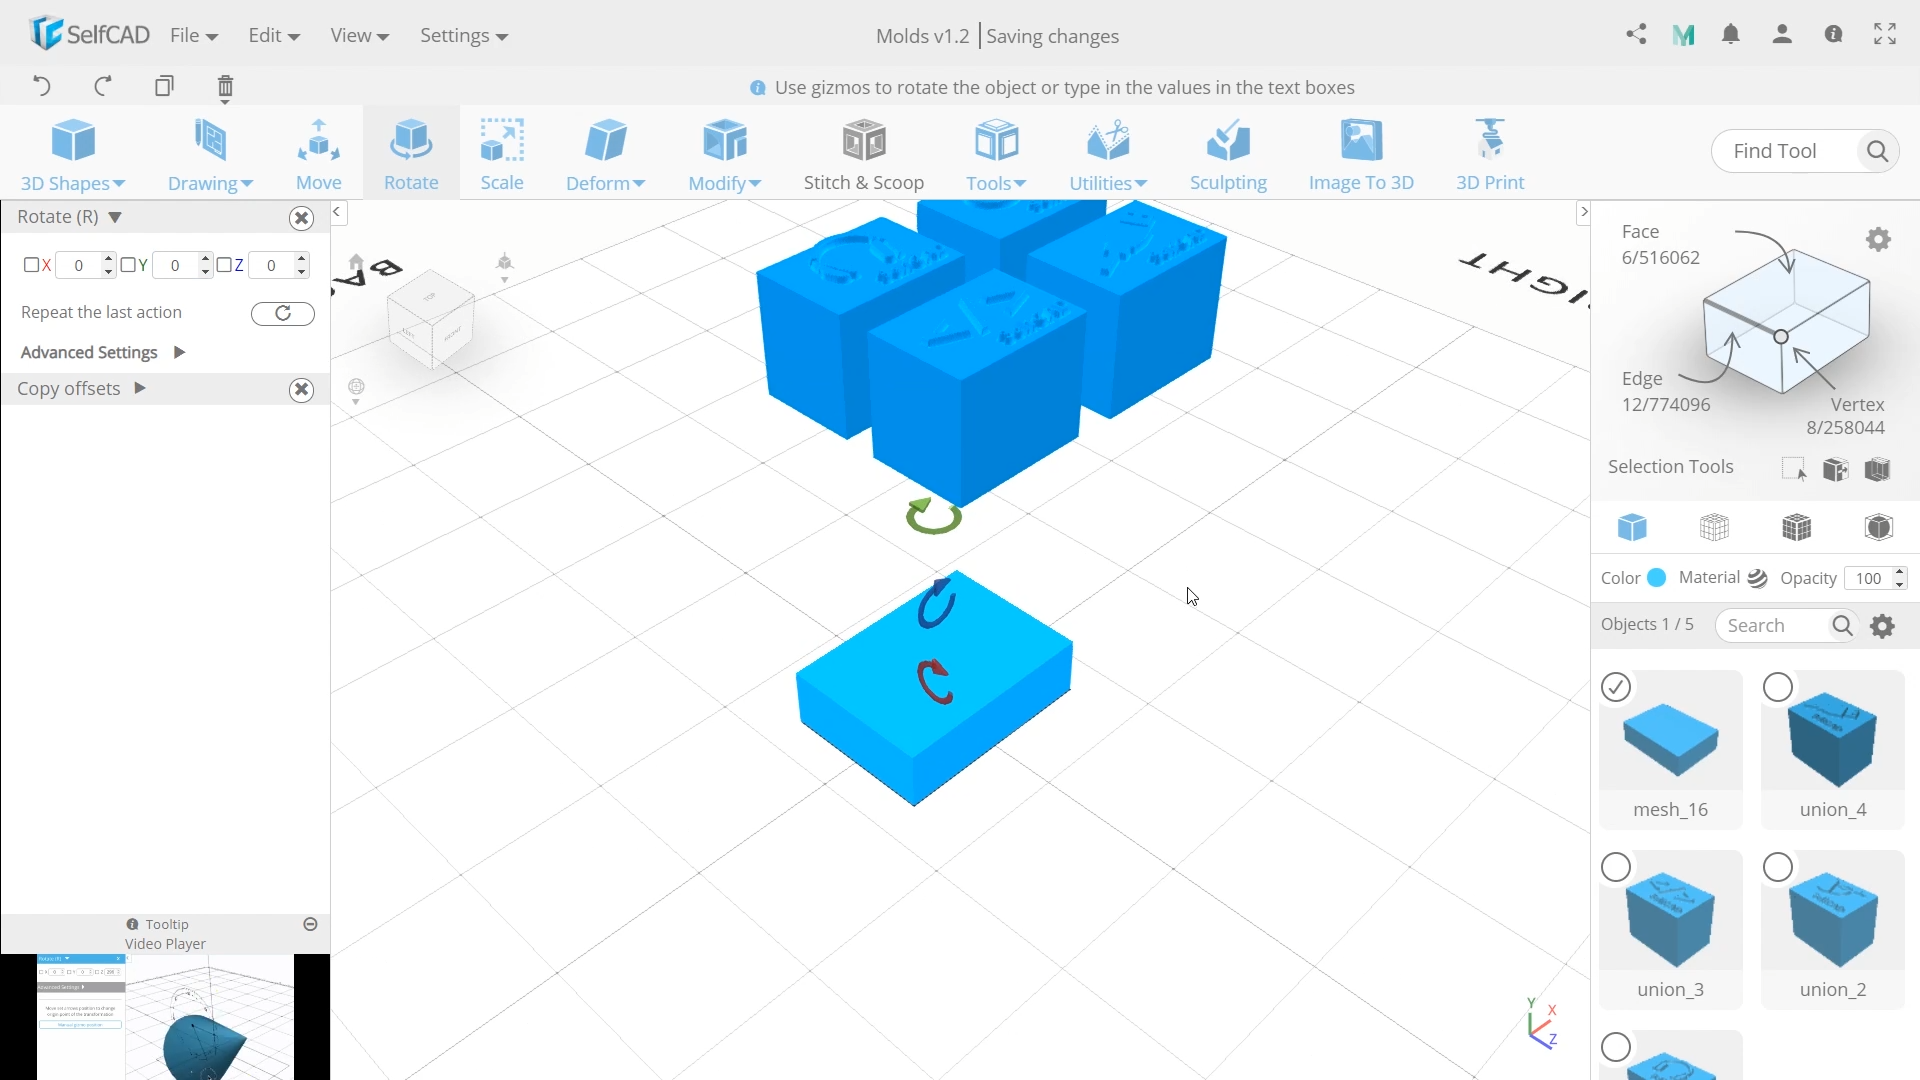This screenshot has height=1080, width=1920.
Task: Open the Sculpting tool
Action: (1227, 154)
